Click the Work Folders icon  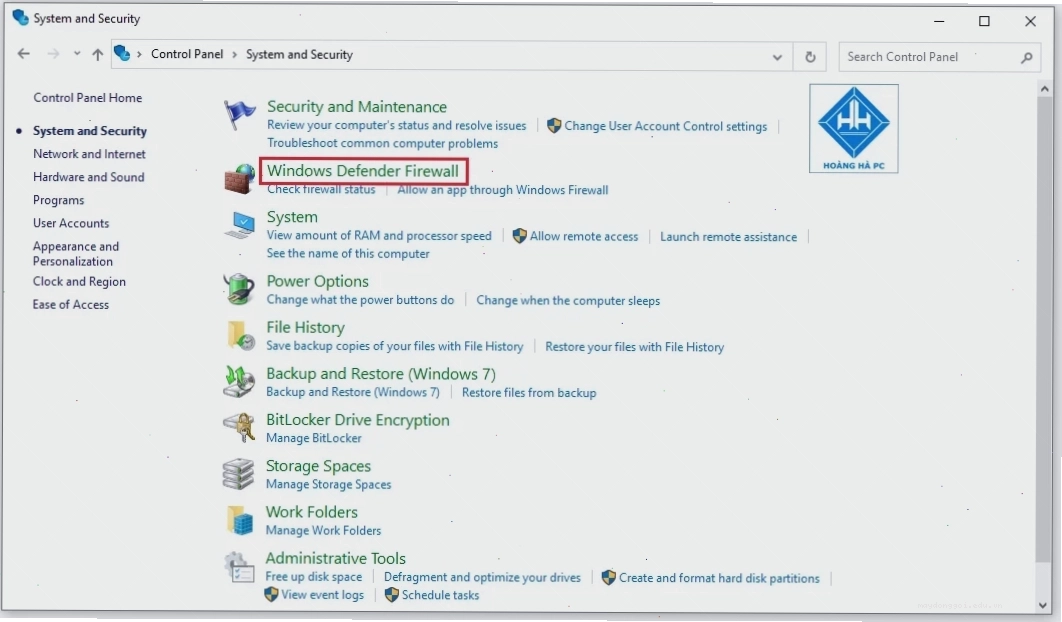[x=239, y=520]
